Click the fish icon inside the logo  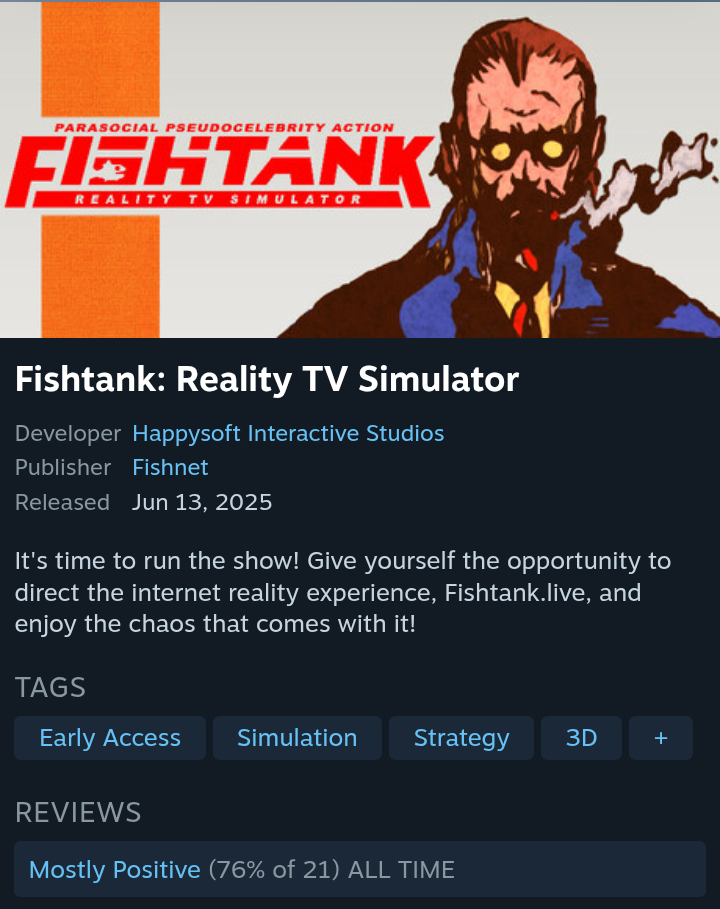(111, 170)
